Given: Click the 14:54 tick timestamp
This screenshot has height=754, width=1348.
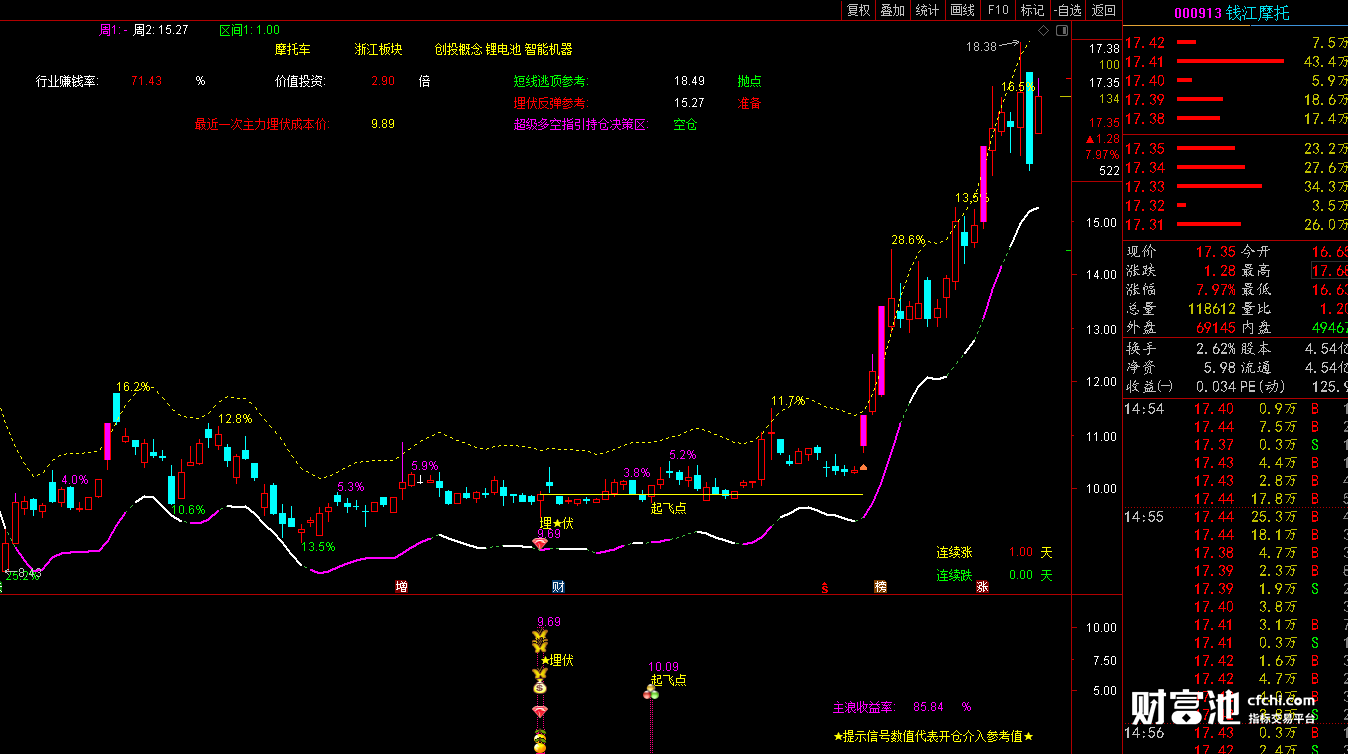Looking at the screenshot, I should point(1144,407).
